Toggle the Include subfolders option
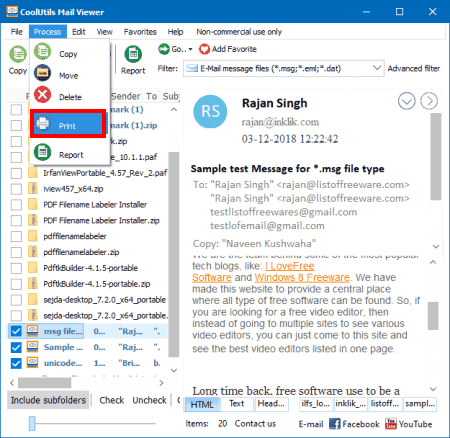This screenshot has height=438, width=450. [48, 400]
